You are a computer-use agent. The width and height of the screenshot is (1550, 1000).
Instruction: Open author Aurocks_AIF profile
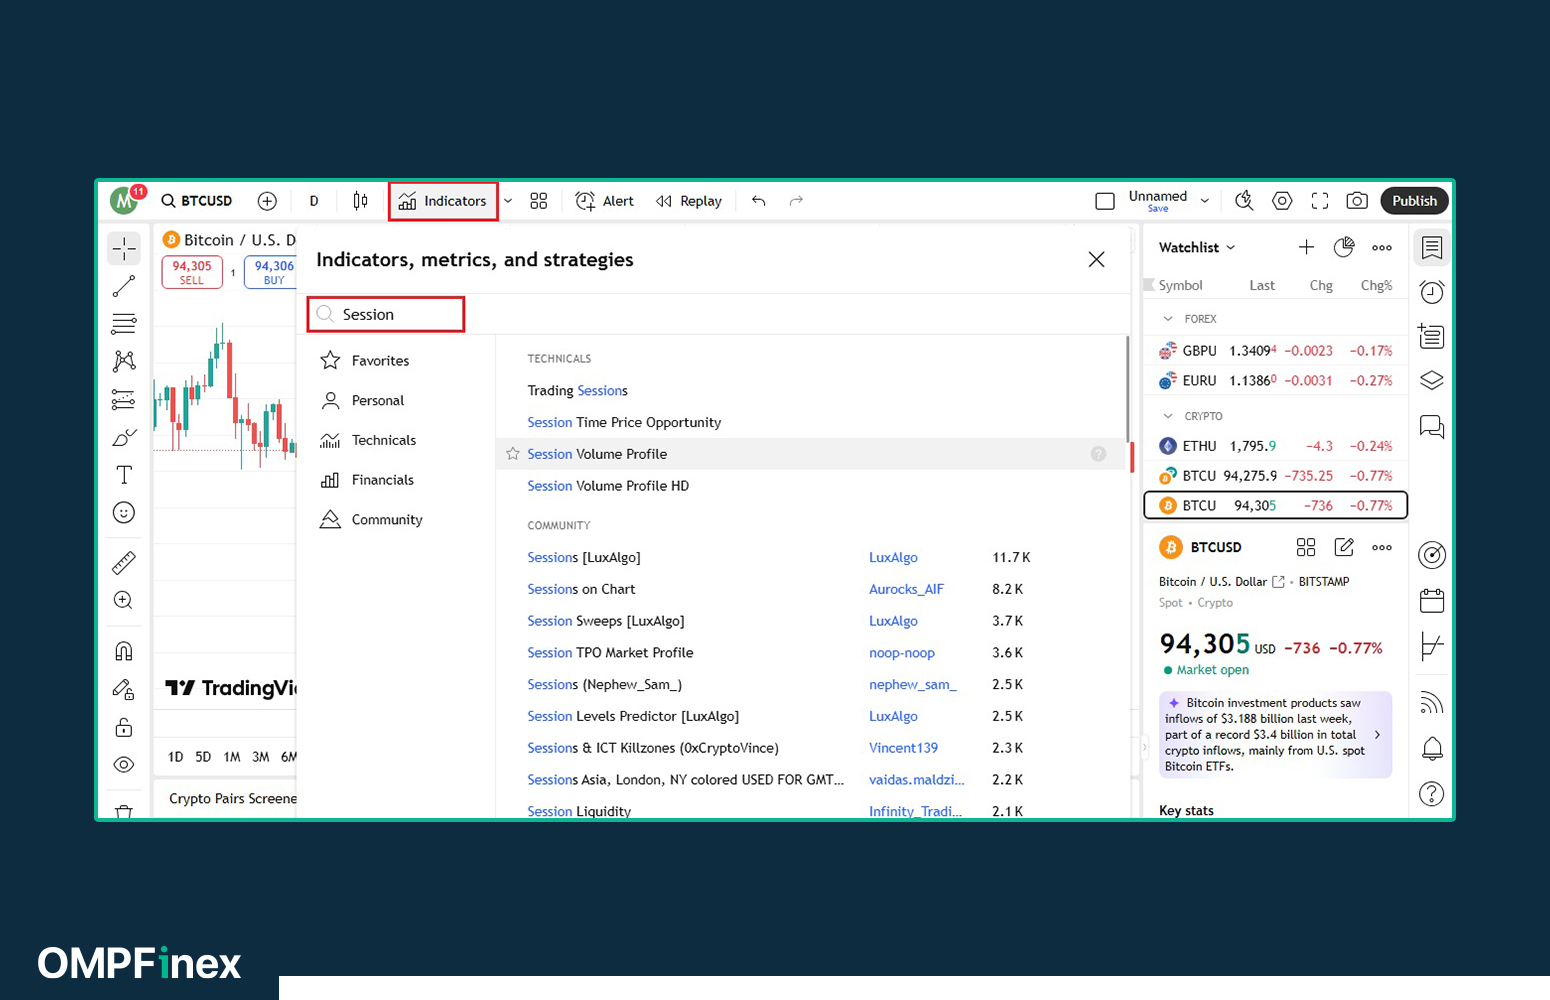[x=906, y=589]
